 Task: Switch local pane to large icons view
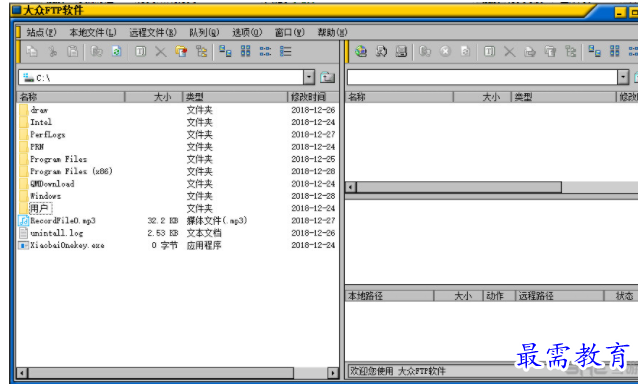click(225, 52)
